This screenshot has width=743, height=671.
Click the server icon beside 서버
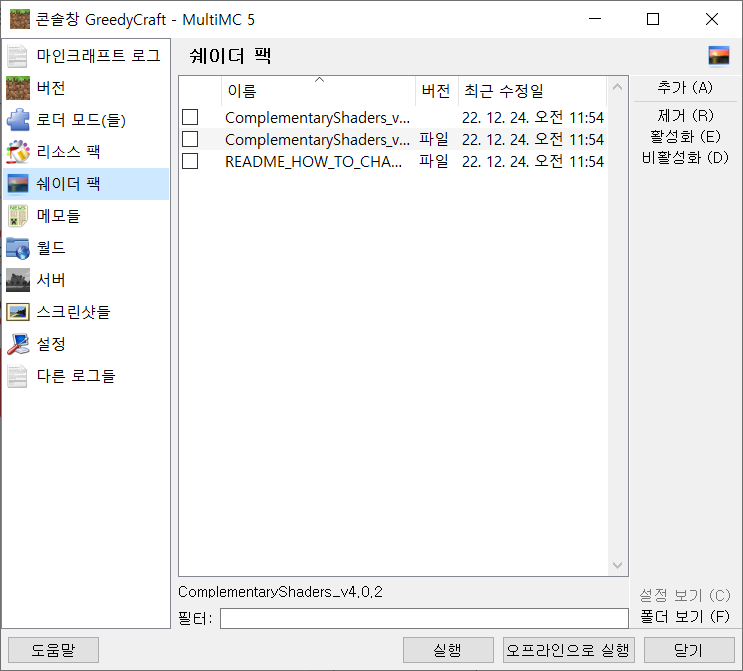18,280
